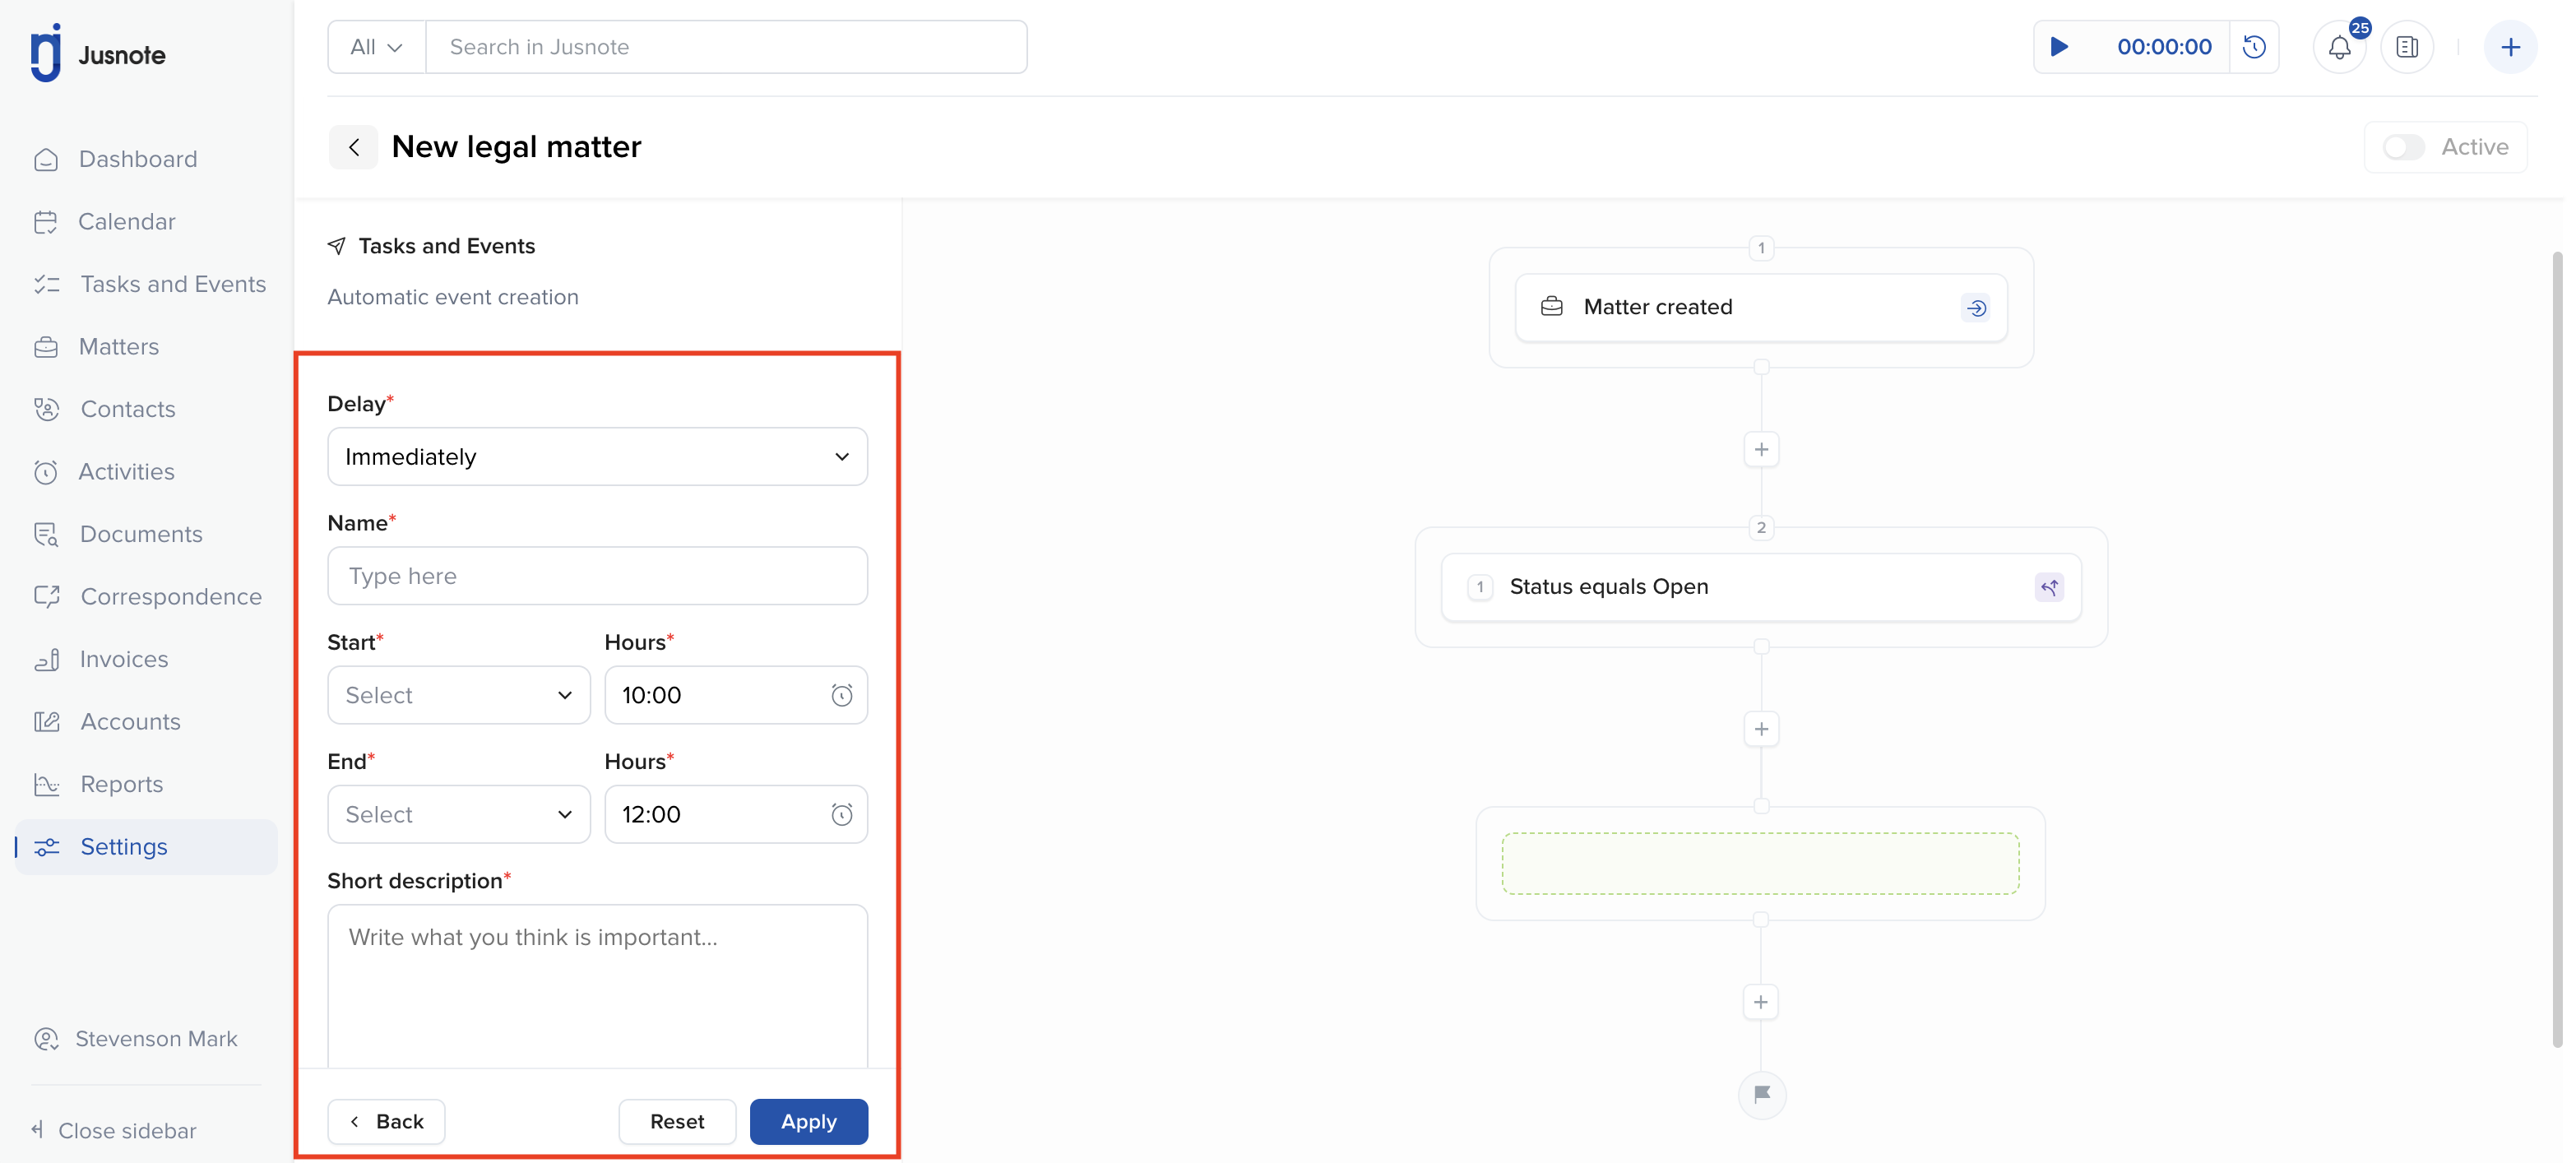Click the Tasks and Events arrow icon
The image size is (2576, 1163).
tap(337, 246)
